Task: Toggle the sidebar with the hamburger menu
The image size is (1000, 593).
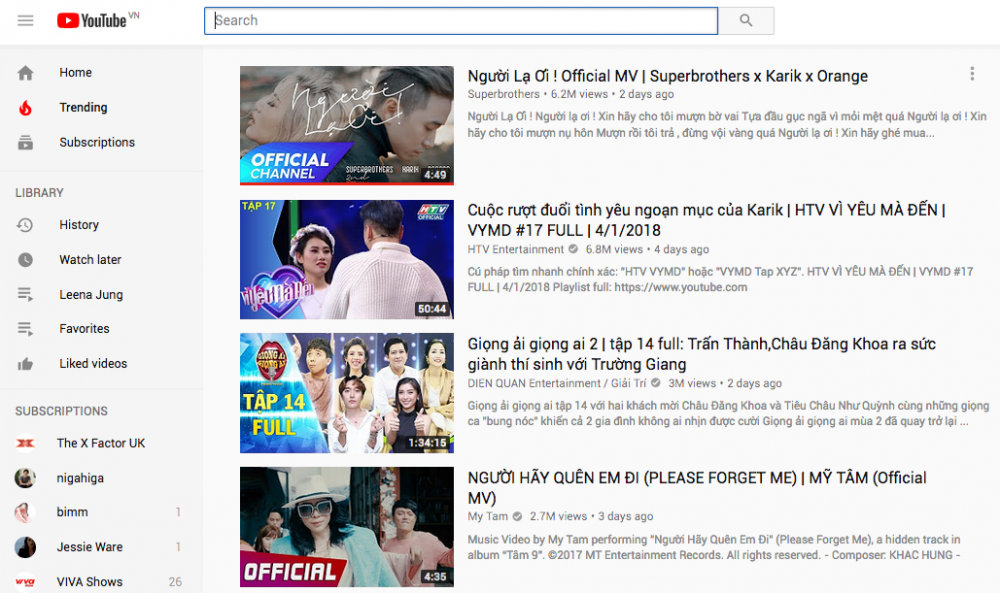Action: click(25, 20)
